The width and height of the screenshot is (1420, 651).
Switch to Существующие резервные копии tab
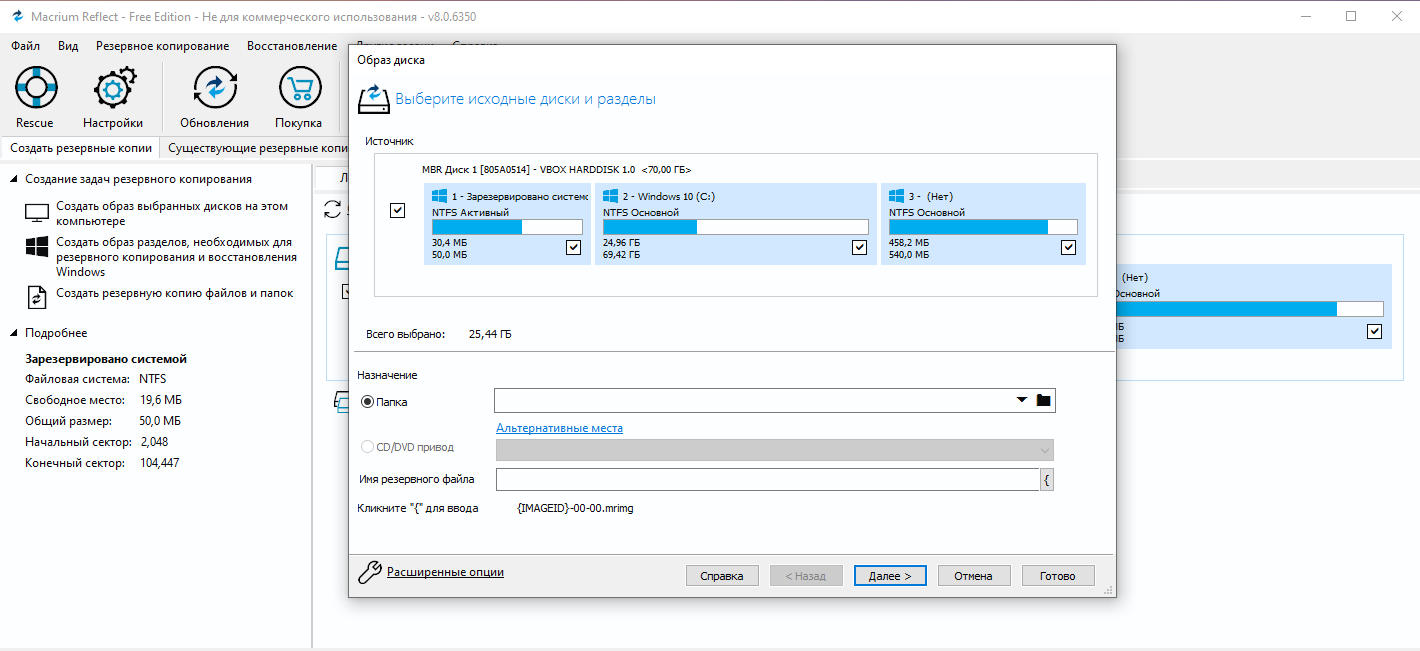pos(255,148)
